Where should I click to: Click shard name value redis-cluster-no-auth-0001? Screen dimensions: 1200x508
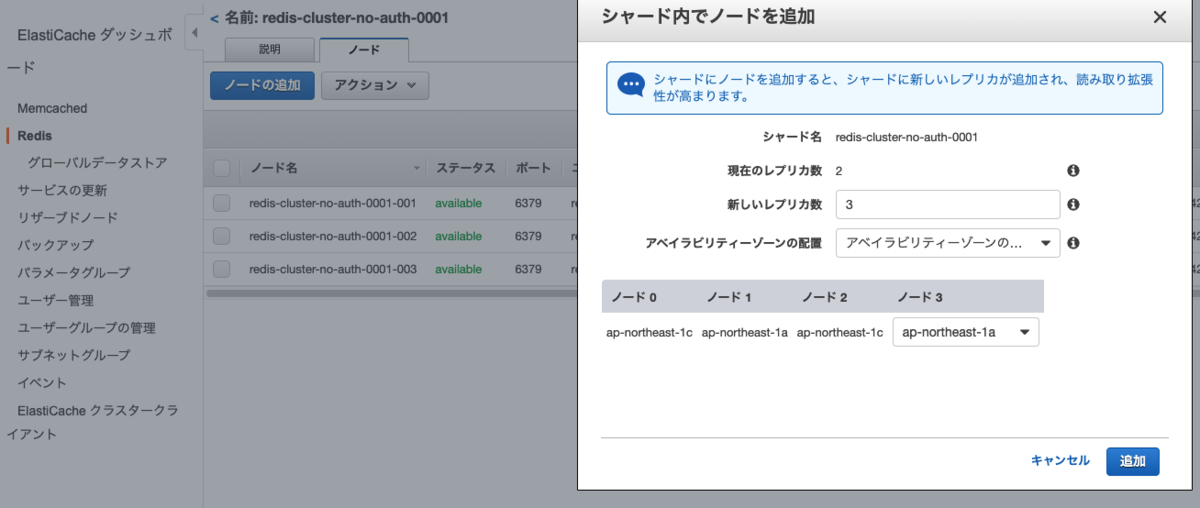[906, 137]
